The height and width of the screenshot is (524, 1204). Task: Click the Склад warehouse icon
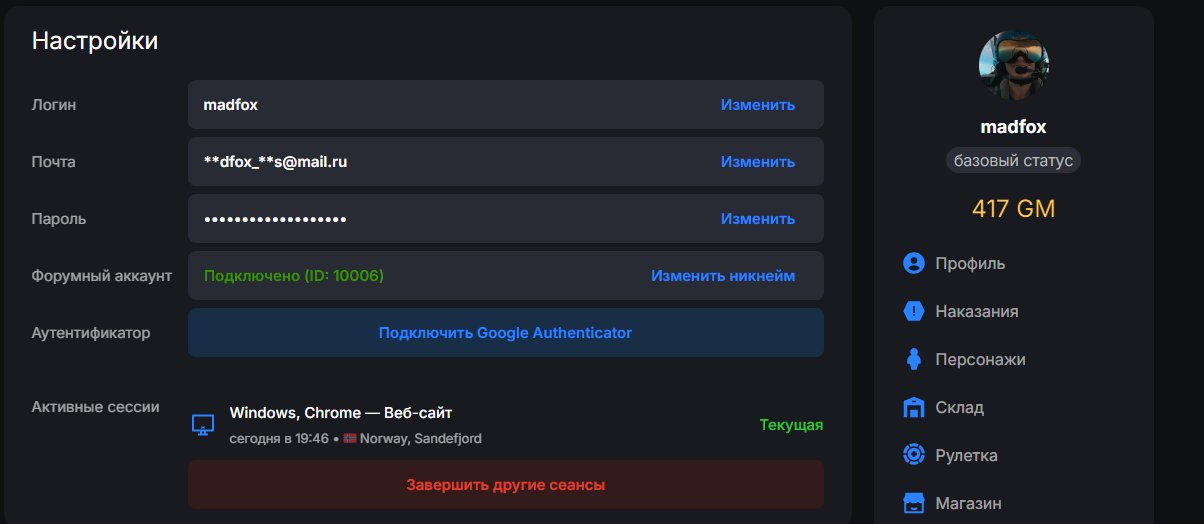pos(913,407)
